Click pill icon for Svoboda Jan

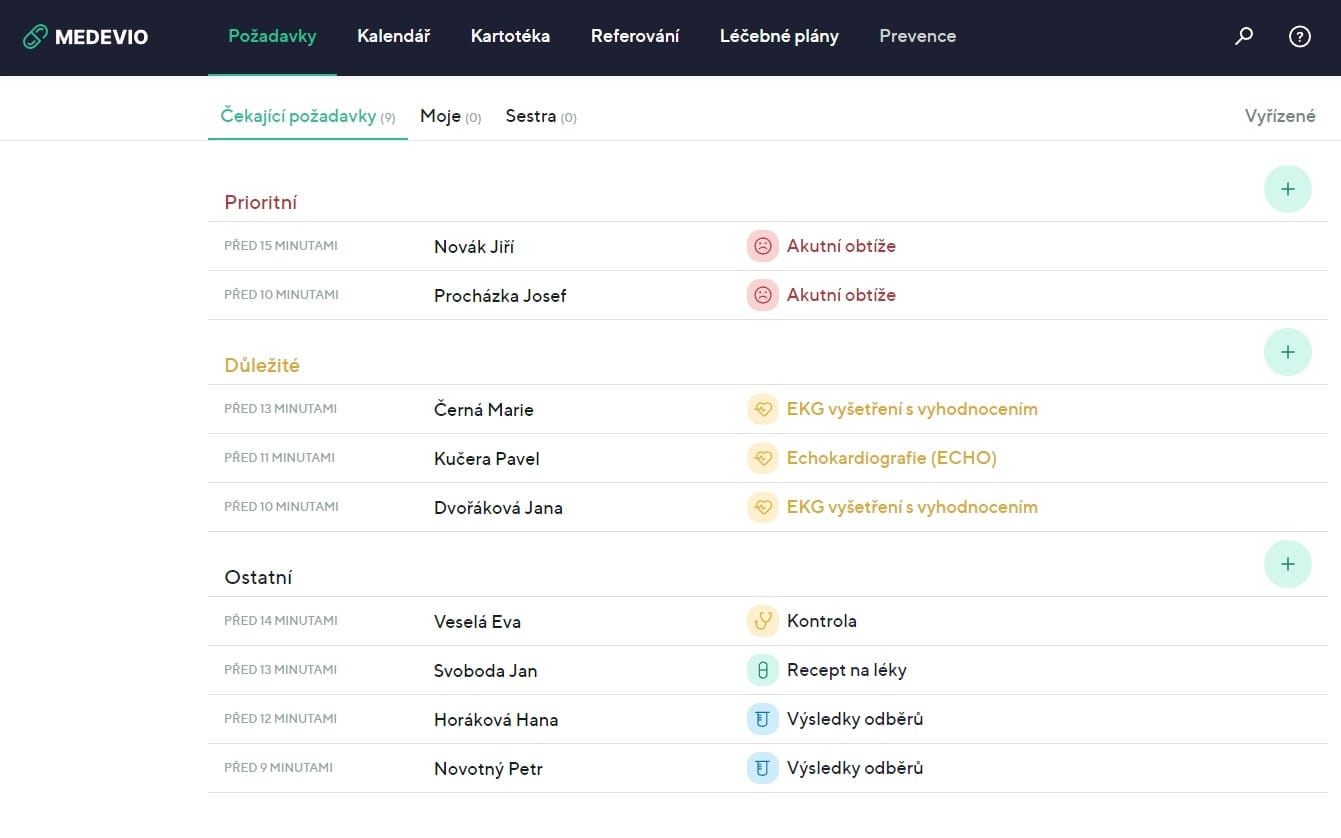click(762, 670)
